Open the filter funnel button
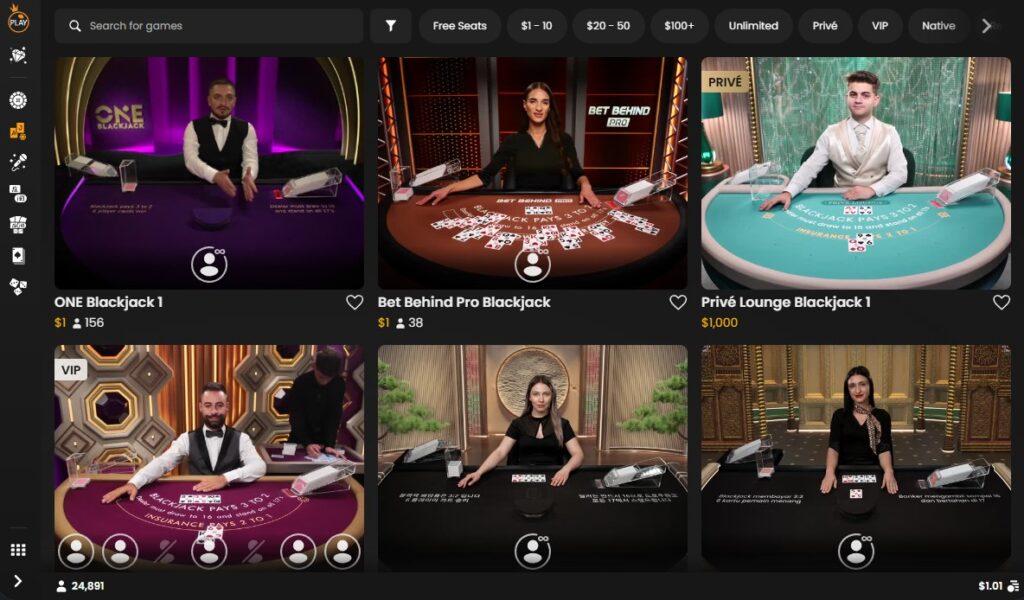This screenshot has width=1024, height=600. pyautogui.click(x=391, y=25)
